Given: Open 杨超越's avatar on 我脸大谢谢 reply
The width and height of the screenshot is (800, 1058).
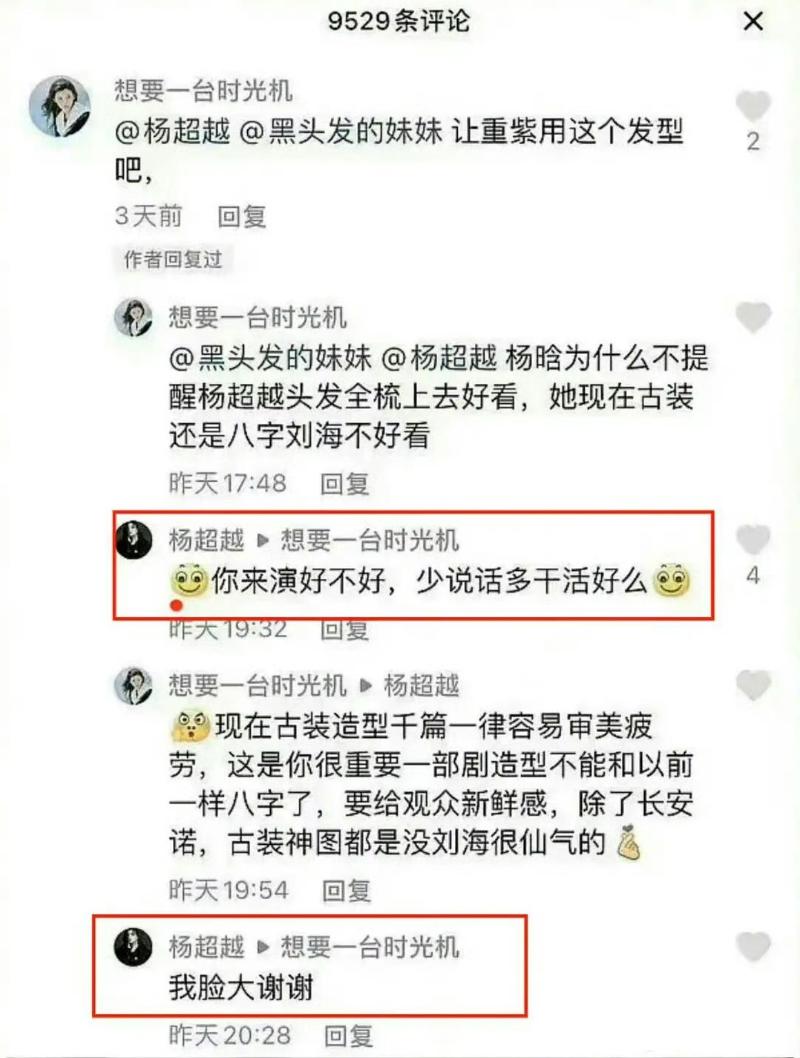Looking at the screenshot, I should 134,947.
